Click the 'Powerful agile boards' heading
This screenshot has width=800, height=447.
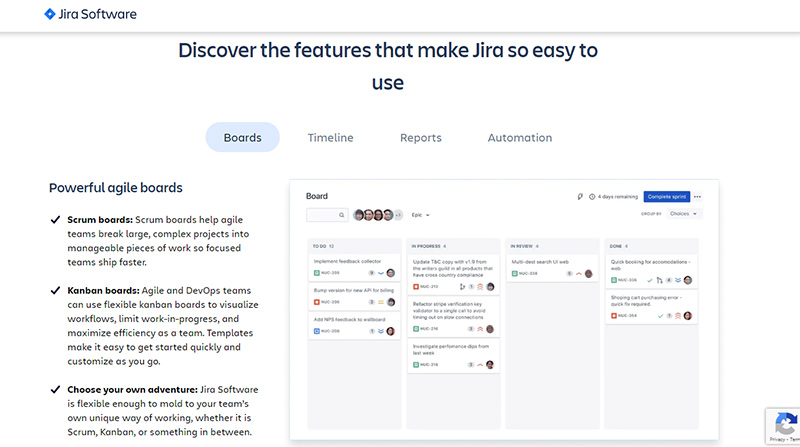tap(116, 187)
